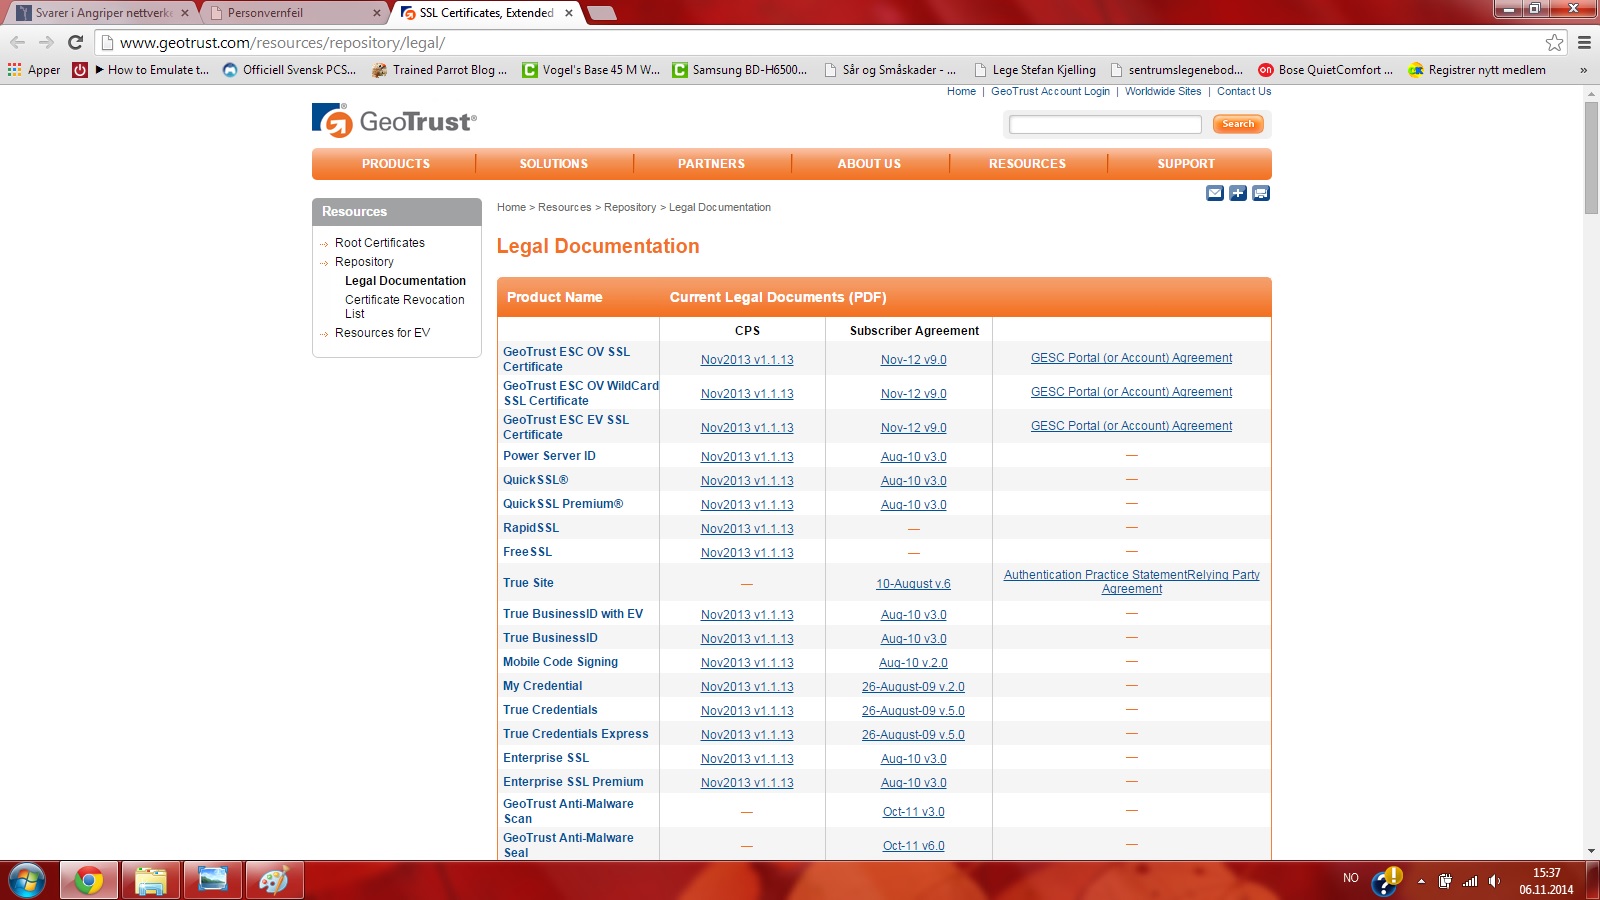
Task: Go back using the browser back arrow
Action: 17,42
